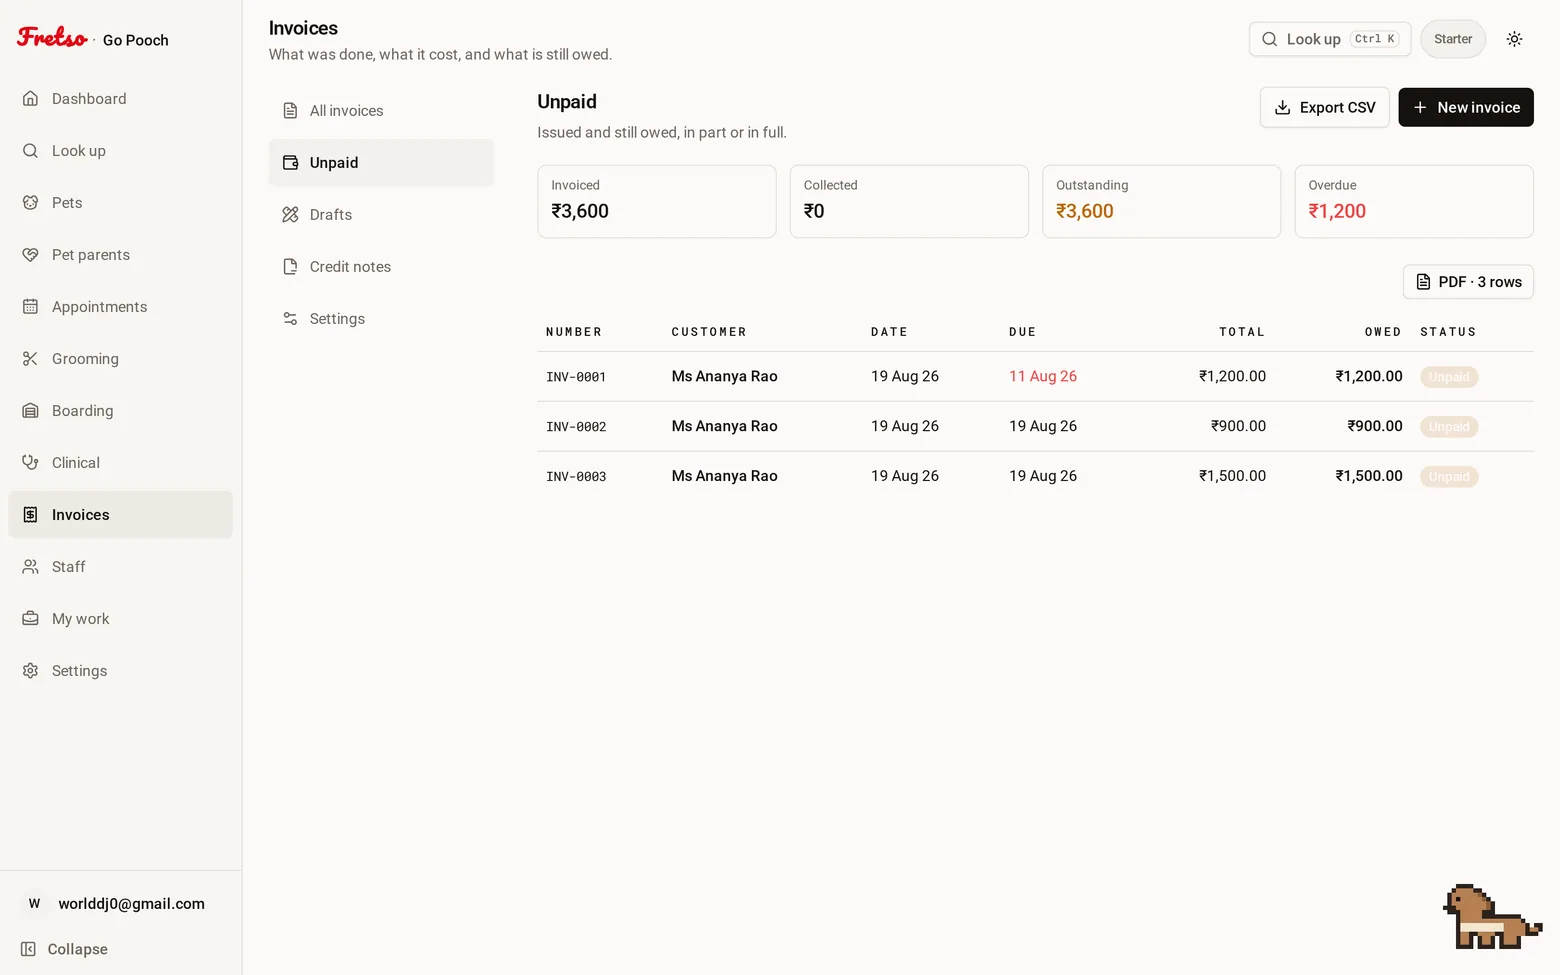This screenshot has height=975, width=1560.
Task: Click the Boarding icon in sidebar
Action: point(31,410)
